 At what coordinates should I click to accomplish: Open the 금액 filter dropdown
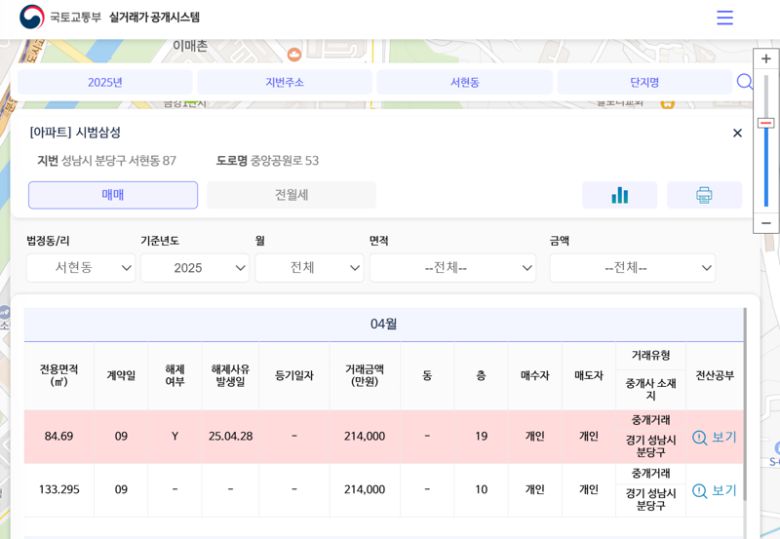(632, 268)
